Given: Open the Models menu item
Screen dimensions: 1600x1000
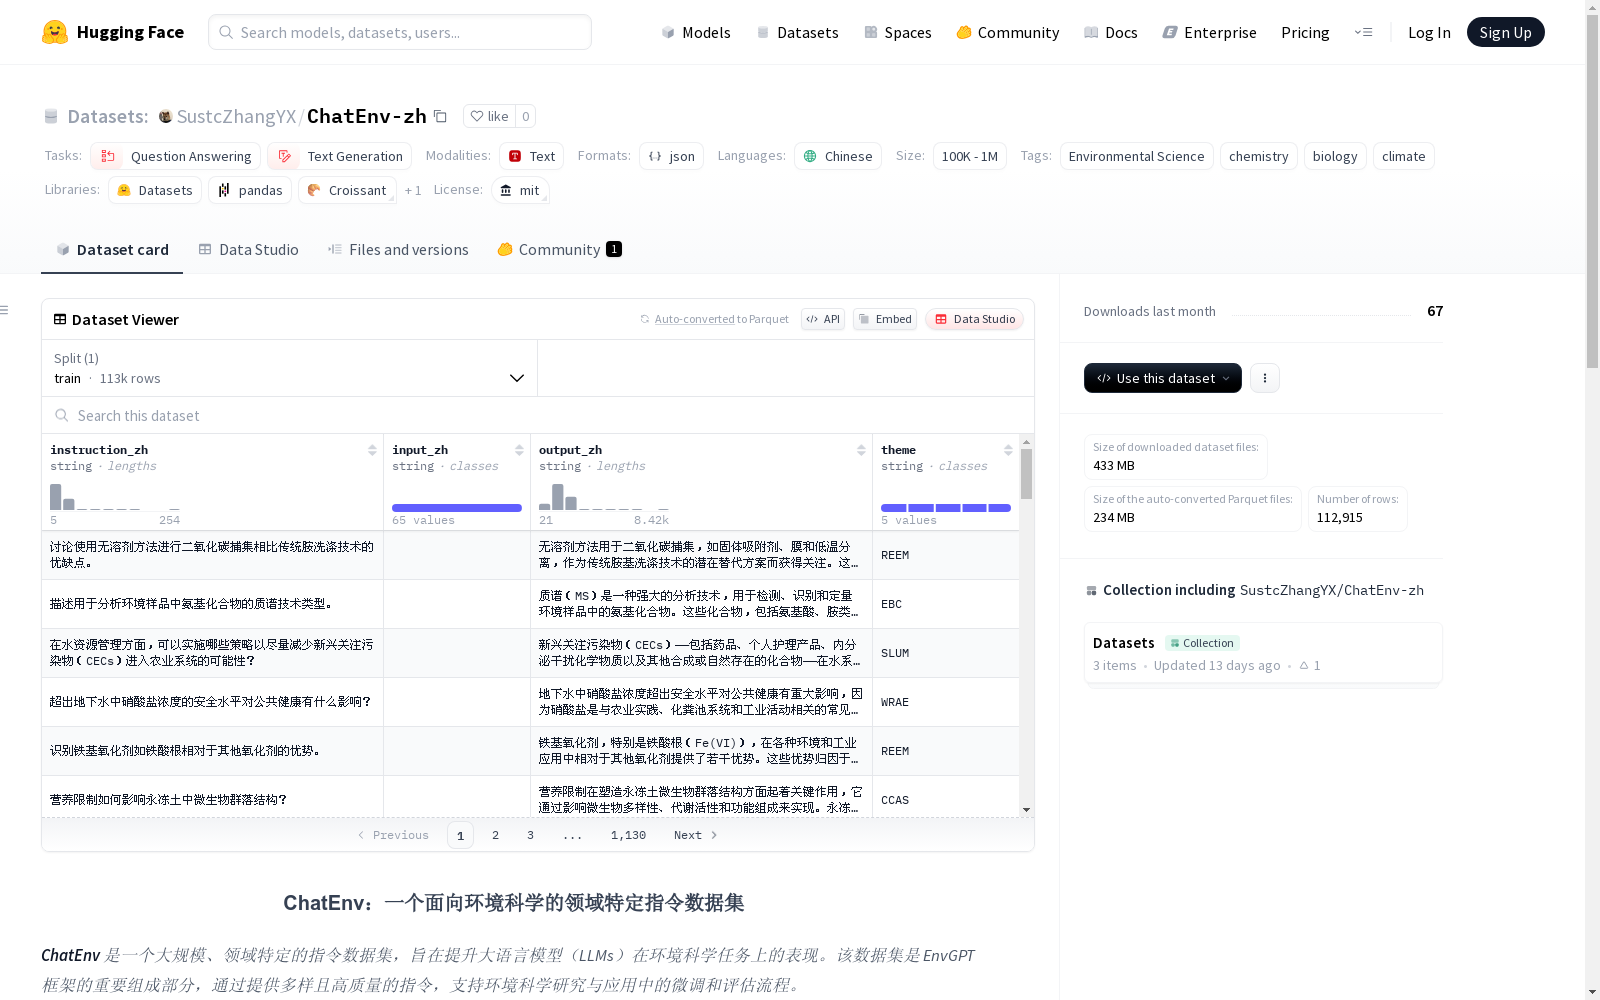Looking at the screenshot, I should [696, 32].
